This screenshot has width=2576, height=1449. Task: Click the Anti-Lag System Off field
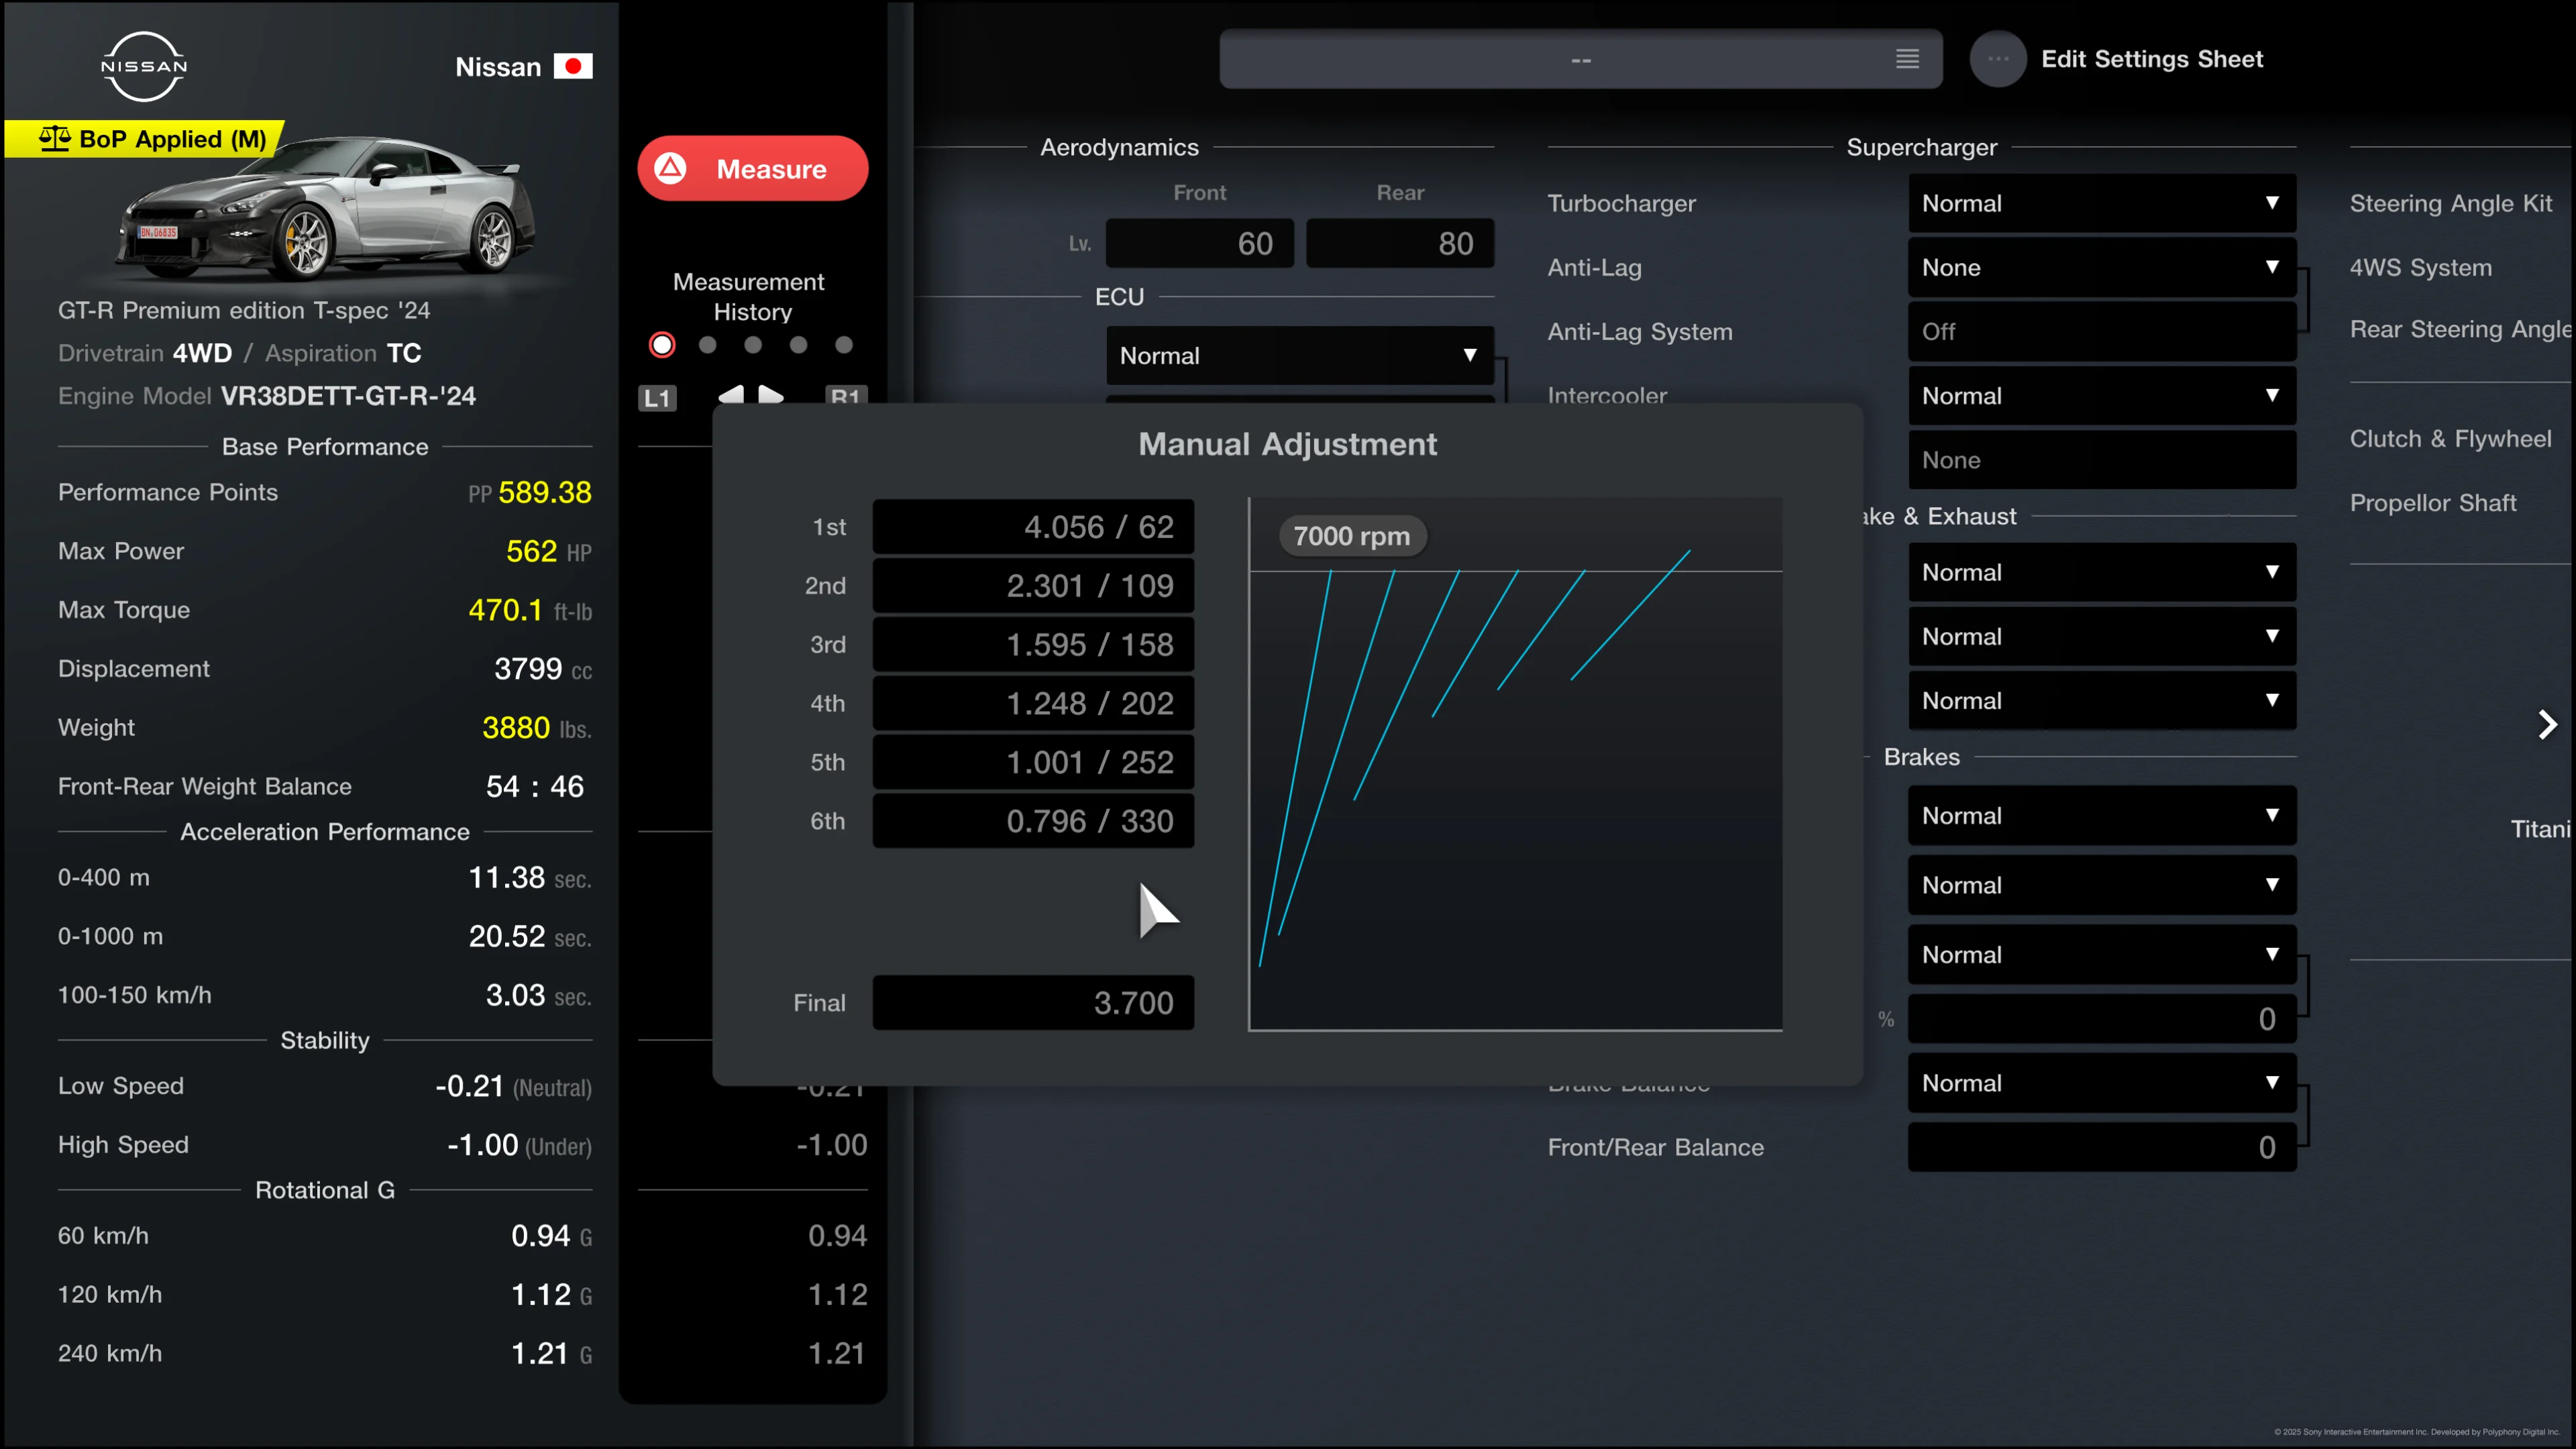click(x=2102, y=331)
